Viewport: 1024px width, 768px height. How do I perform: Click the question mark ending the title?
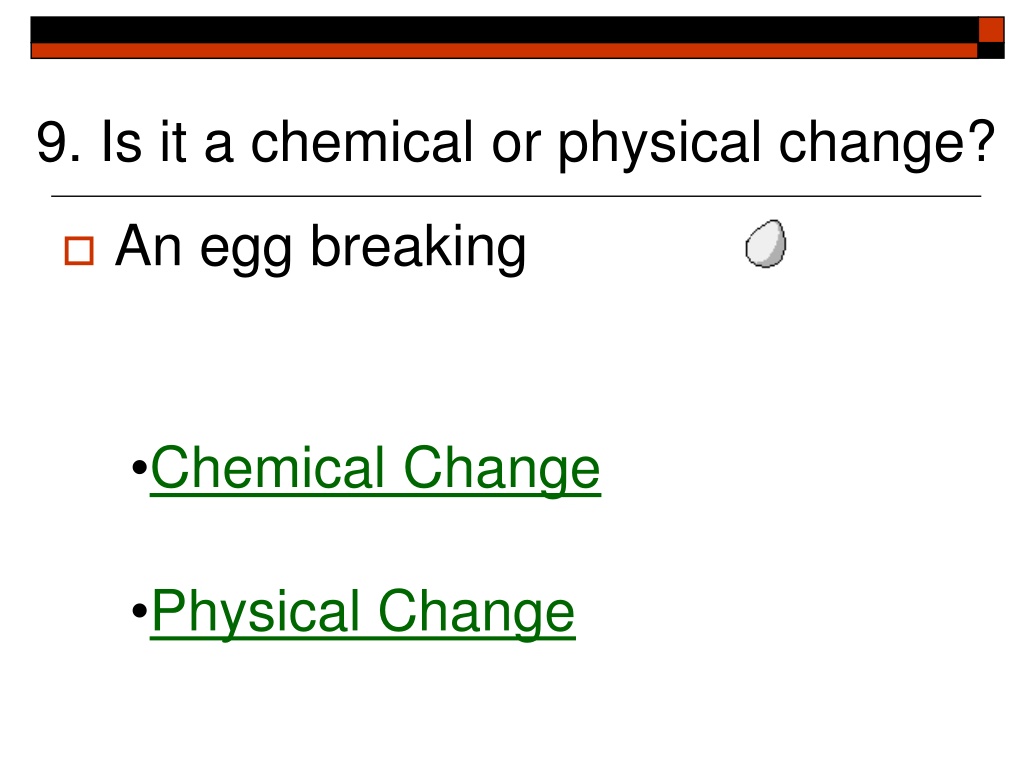tap(982, 140)
